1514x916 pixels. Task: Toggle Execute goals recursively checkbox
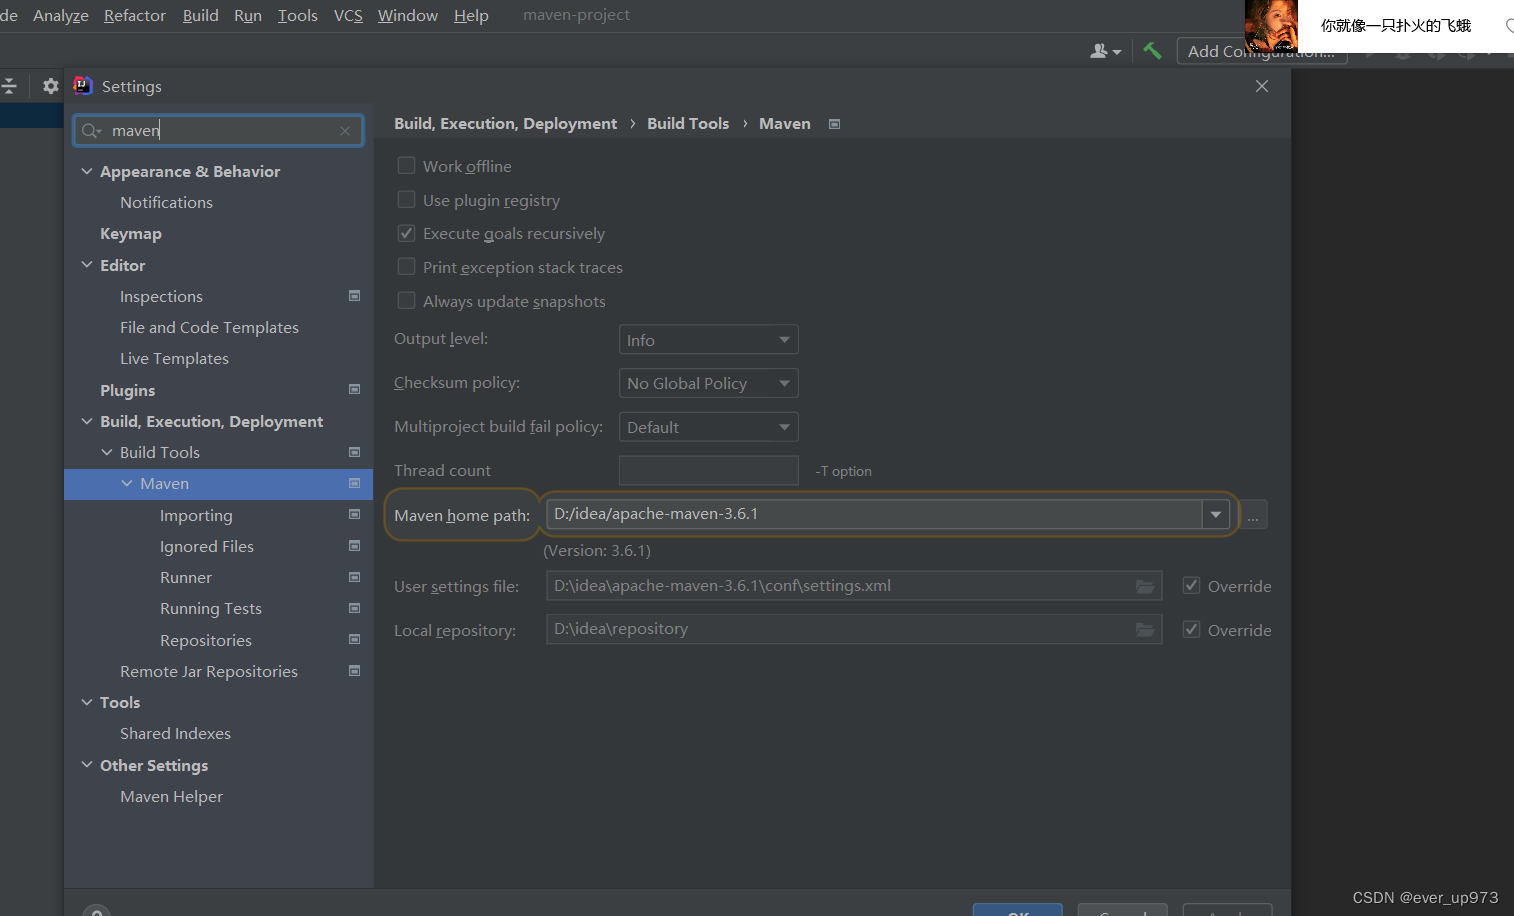pyautogui.click(x=406, y=233)
